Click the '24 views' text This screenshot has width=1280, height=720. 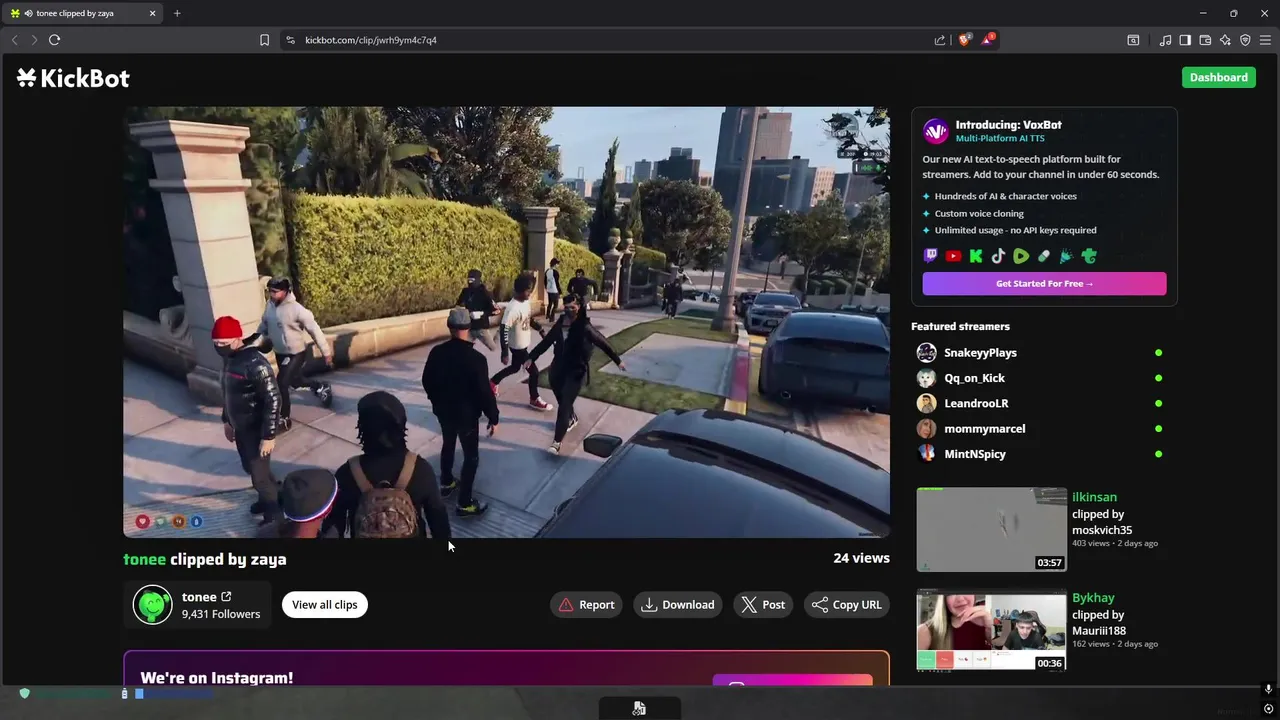click(861, 558)
